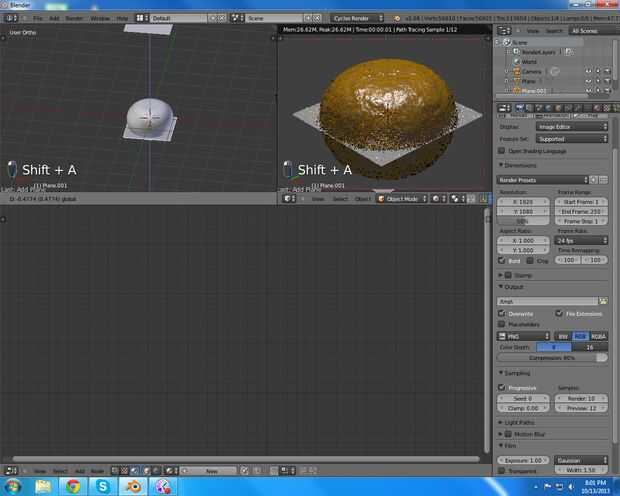The height and width of the screenshot is (496, 620).
Task: Open Skype from the taskbar
Action: tap(103, 486)
